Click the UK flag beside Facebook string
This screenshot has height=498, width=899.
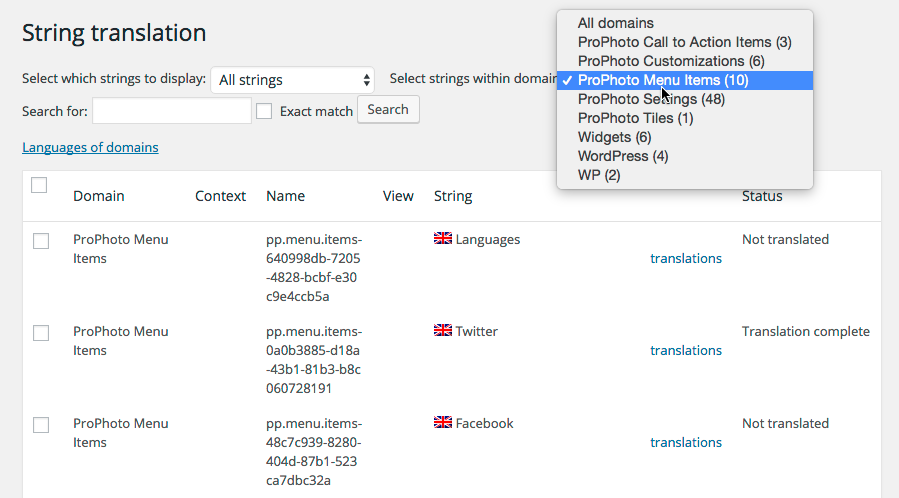tap(443, 422)
